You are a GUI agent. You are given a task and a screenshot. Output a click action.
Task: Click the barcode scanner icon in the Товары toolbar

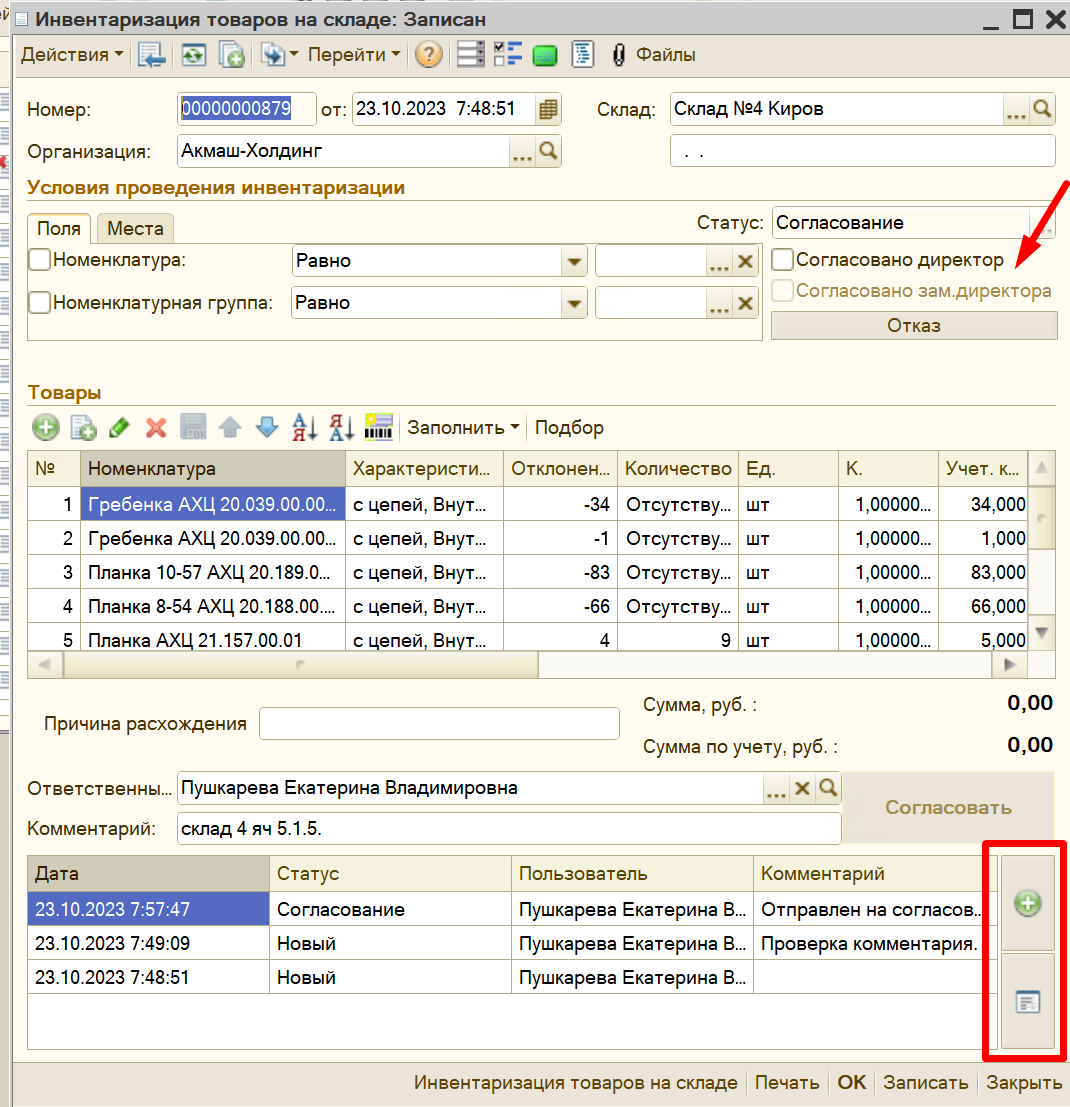tap(378, 427)
